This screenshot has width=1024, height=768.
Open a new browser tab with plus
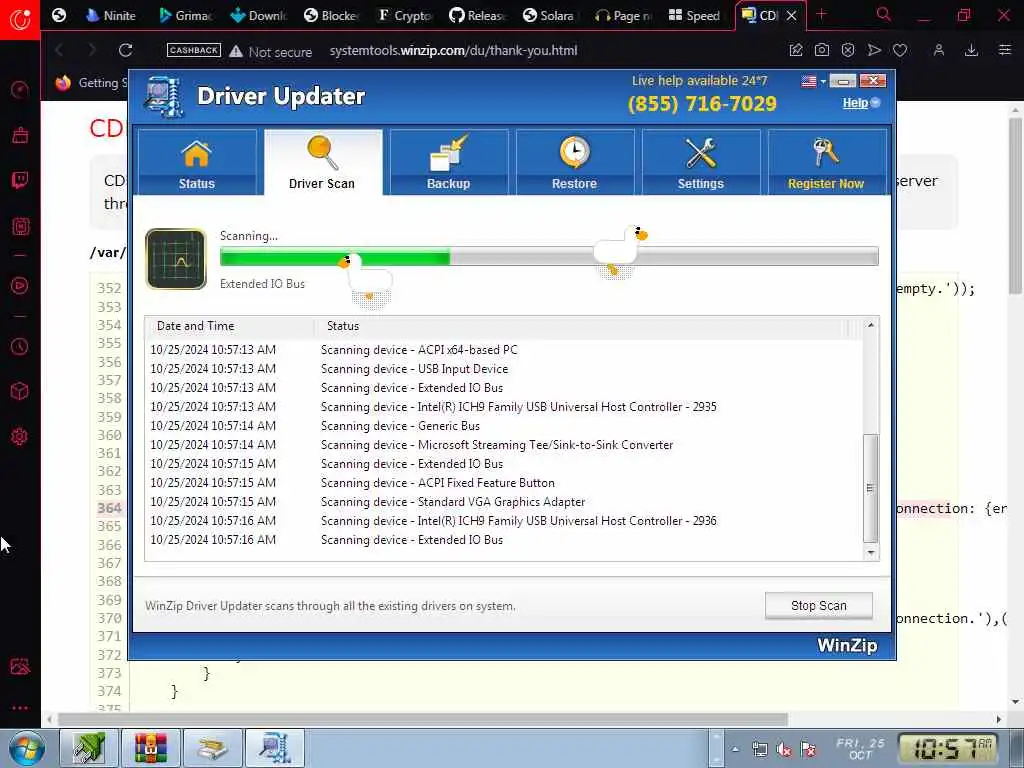(x=822, y=14)
